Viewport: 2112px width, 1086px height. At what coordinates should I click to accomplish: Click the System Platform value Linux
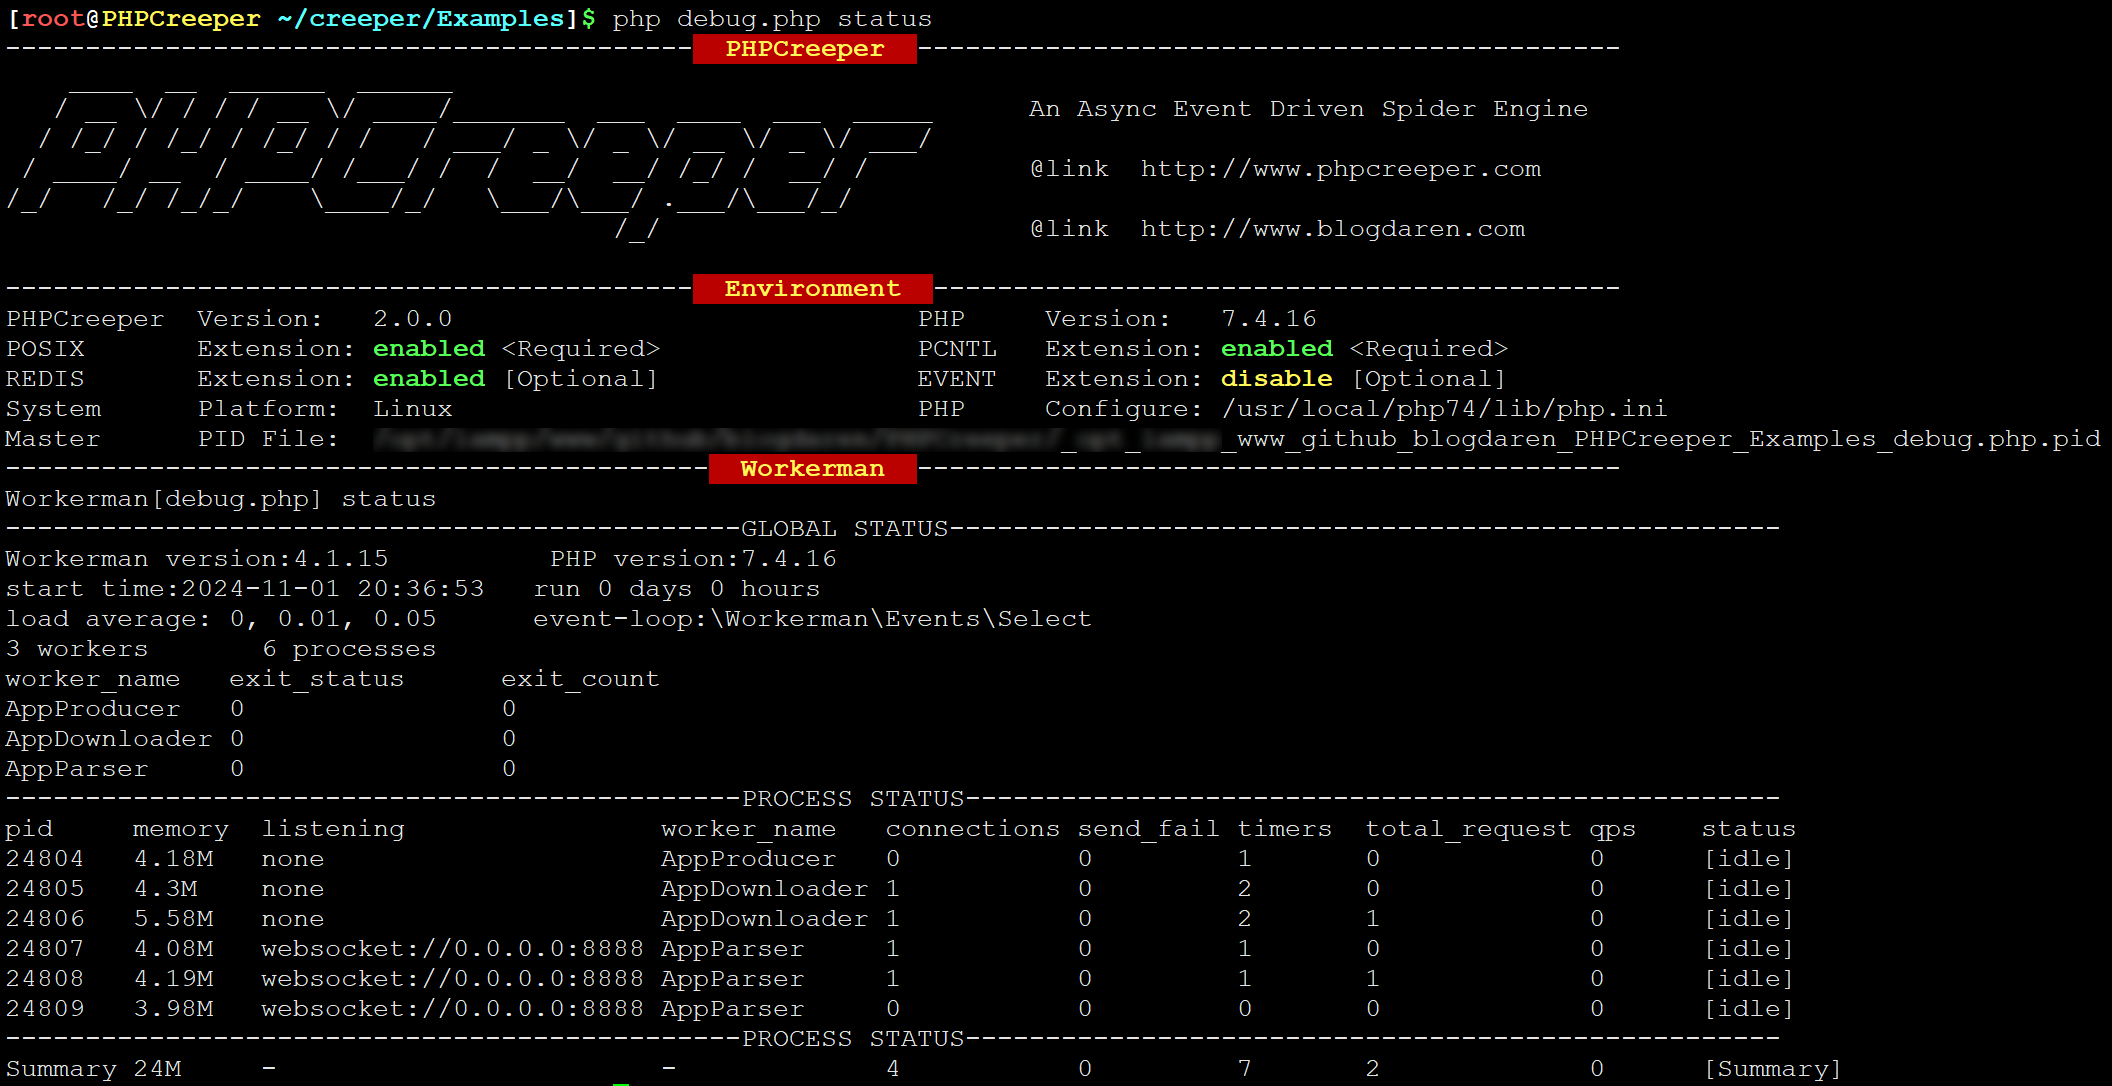pos(413,409)
